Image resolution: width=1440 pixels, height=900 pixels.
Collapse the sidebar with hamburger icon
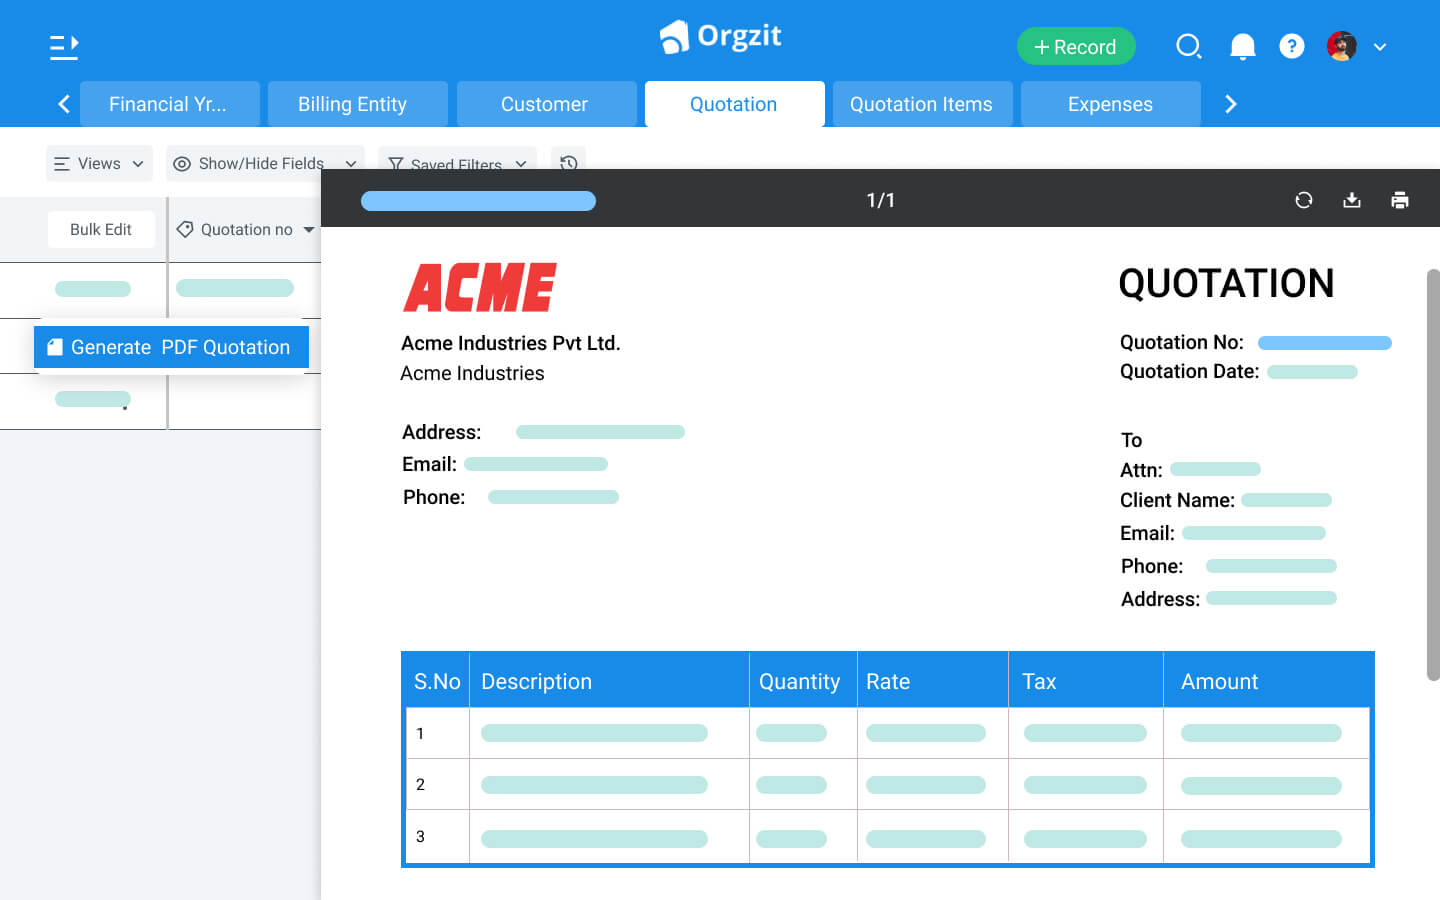coord(63,46)
